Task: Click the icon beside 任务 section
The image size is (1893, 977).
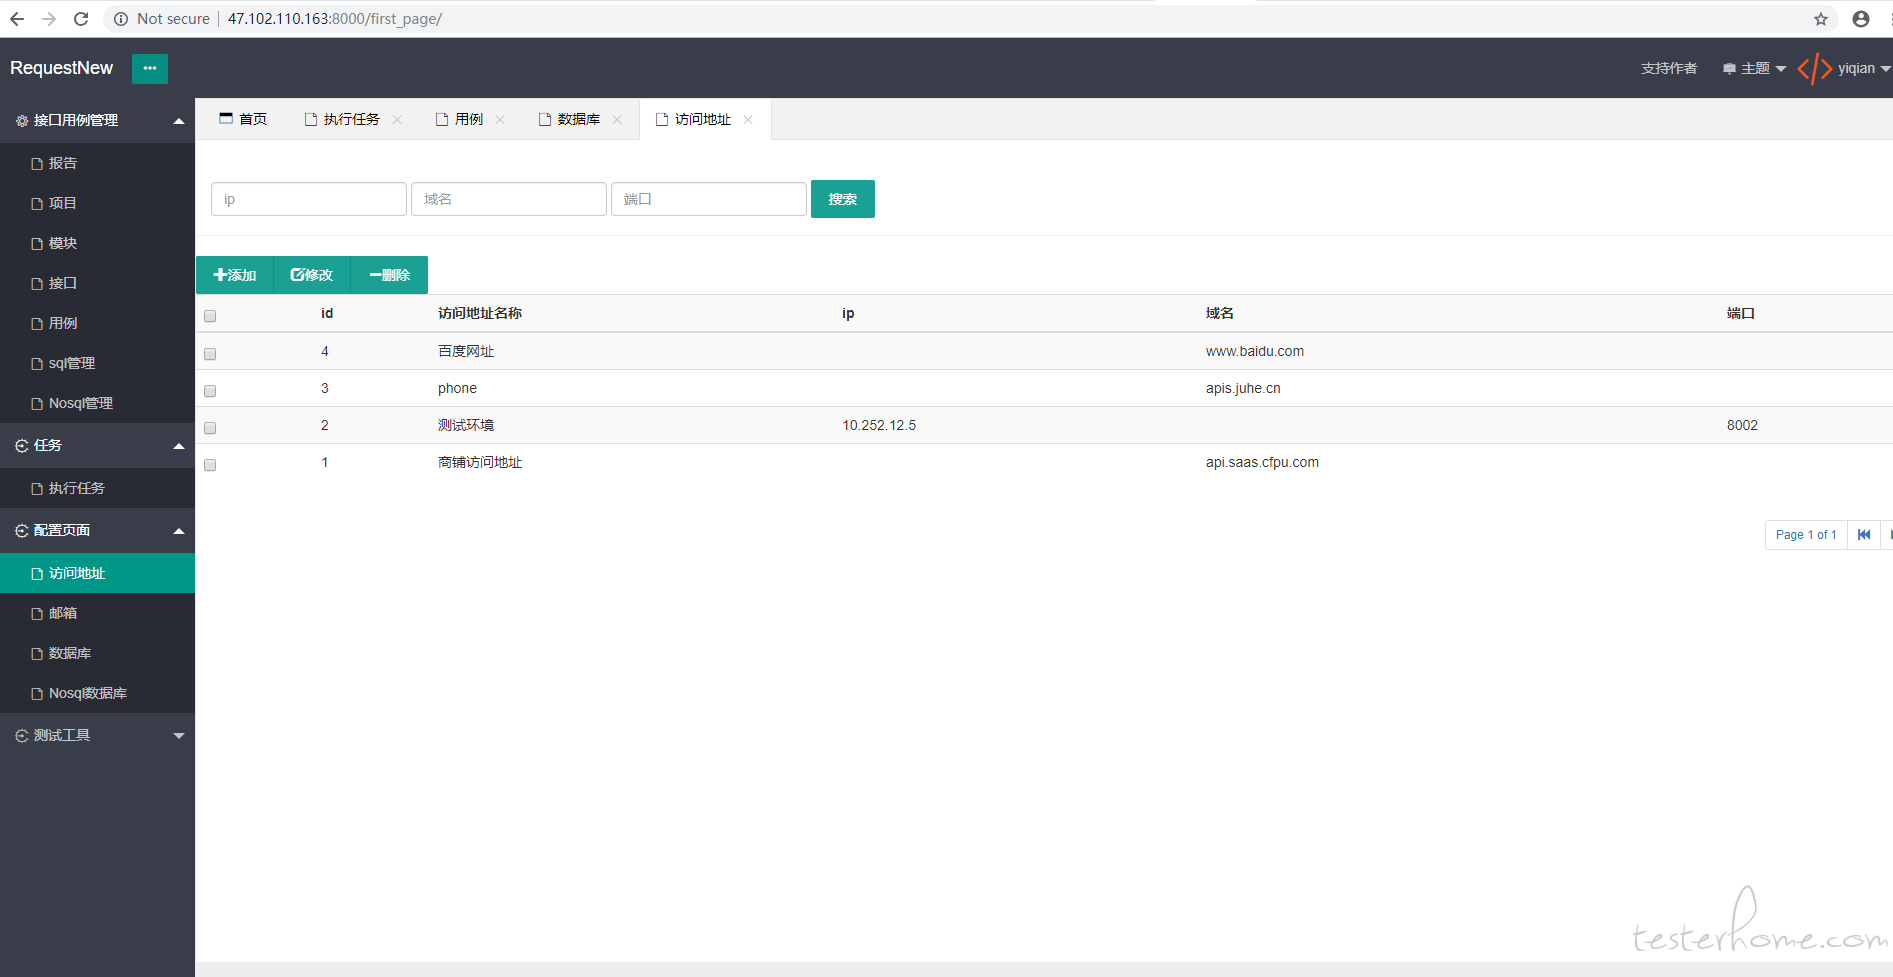Action: click(22, 446)
